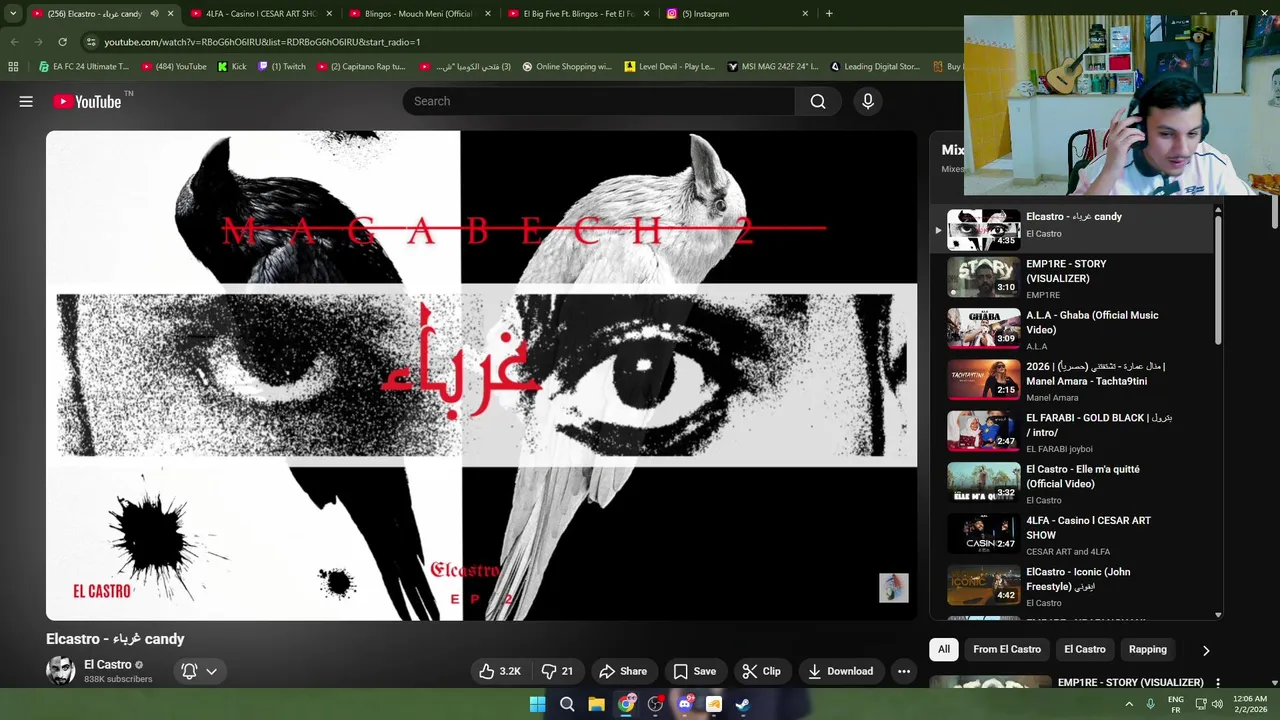Open the tab search dropdown arrow

coord(13,14)
